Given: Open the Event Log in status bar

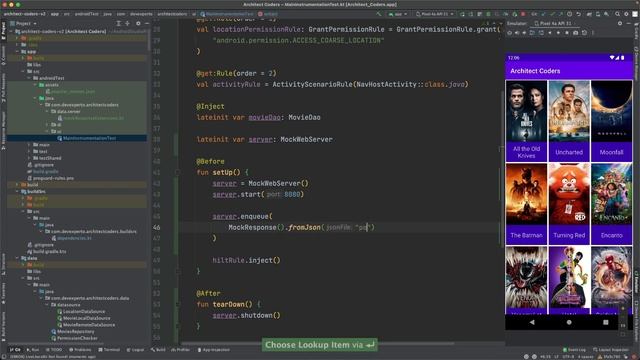Looking at the screenshot, I should (574, 350).
